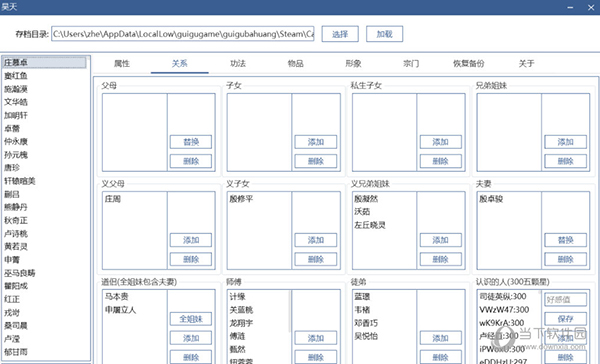
Task: Open the 形象 tab
Action: coord(353,64)
